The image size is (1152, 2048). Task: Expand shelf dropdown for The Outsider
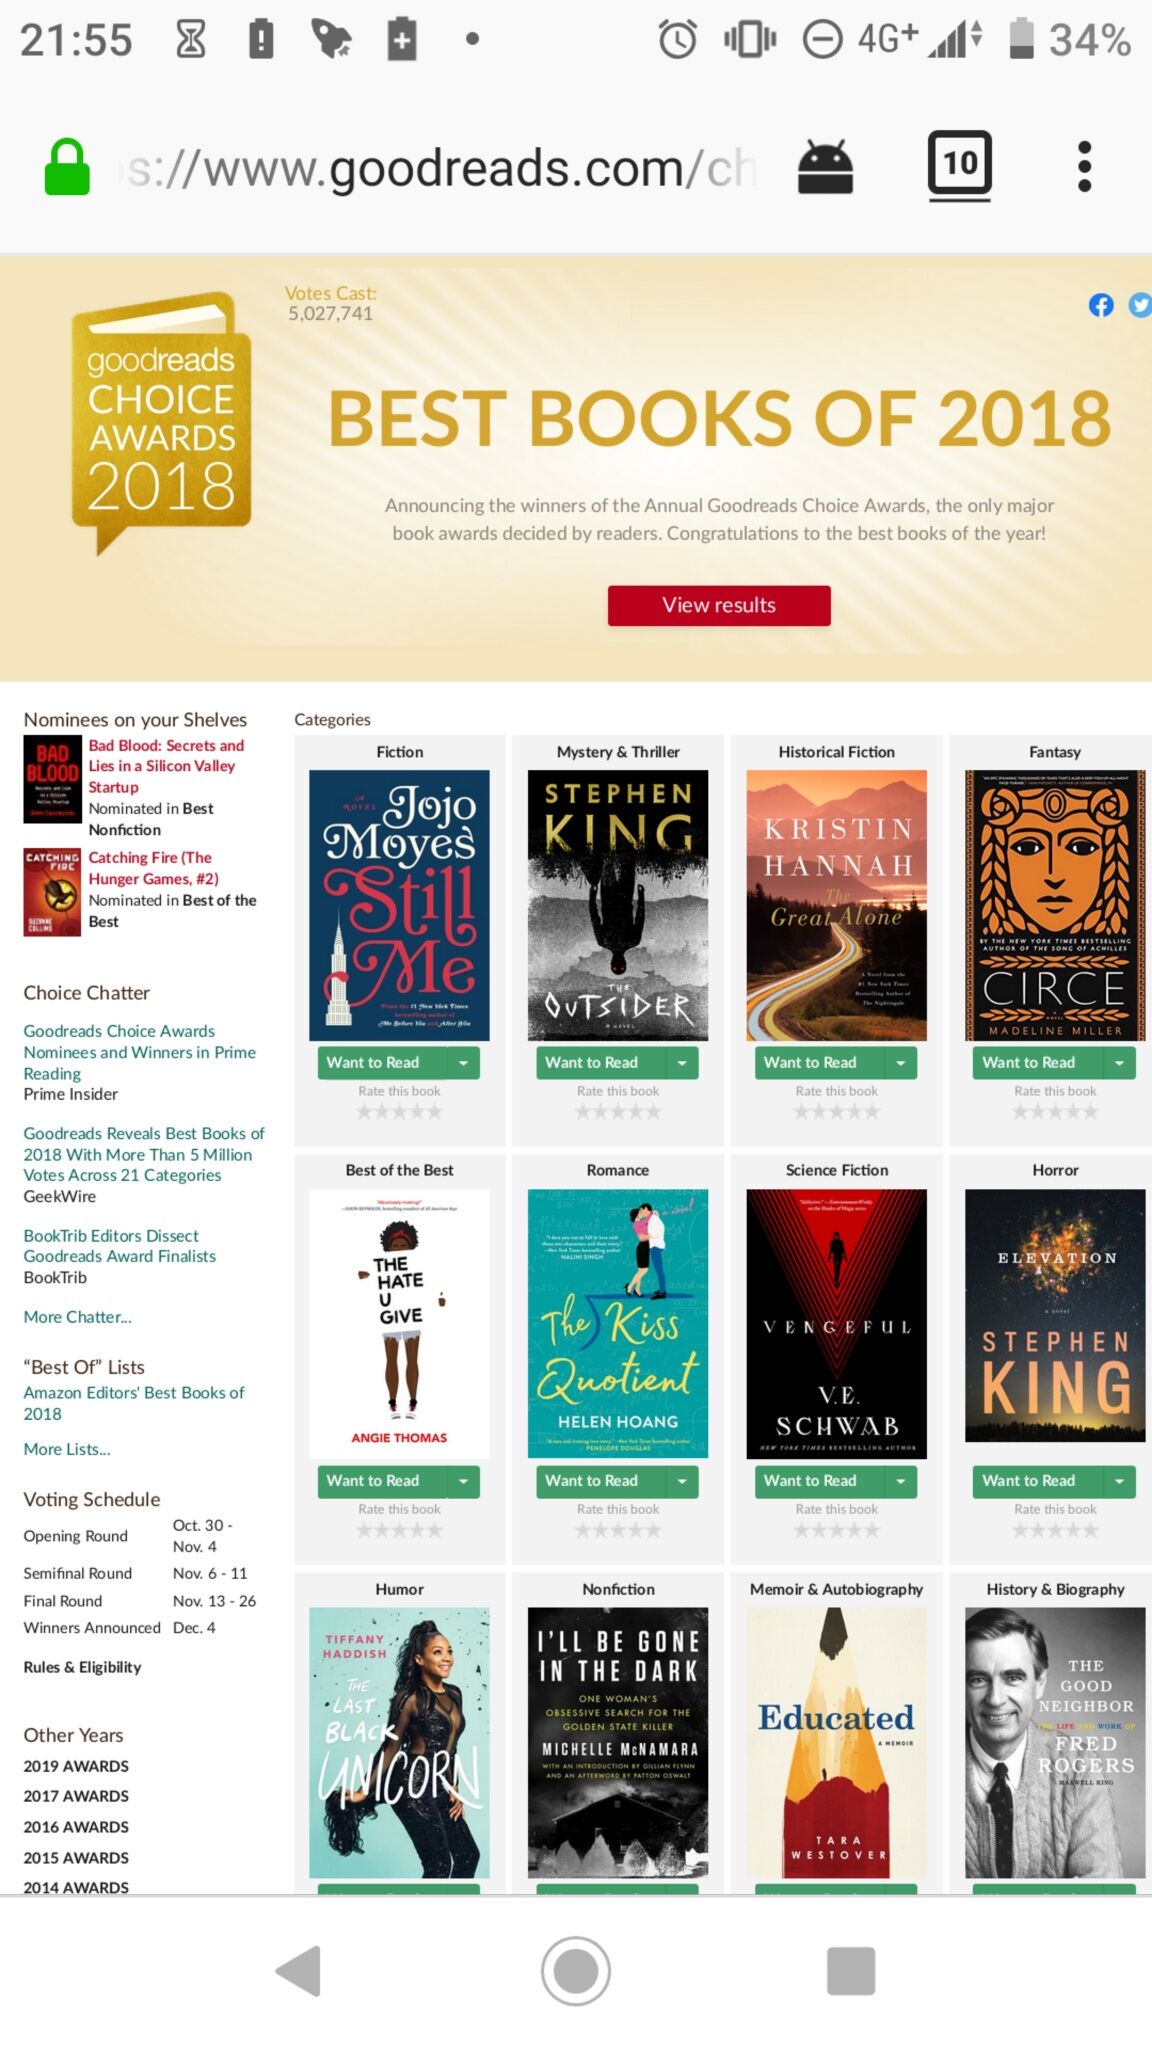(x=682, y=1062)
